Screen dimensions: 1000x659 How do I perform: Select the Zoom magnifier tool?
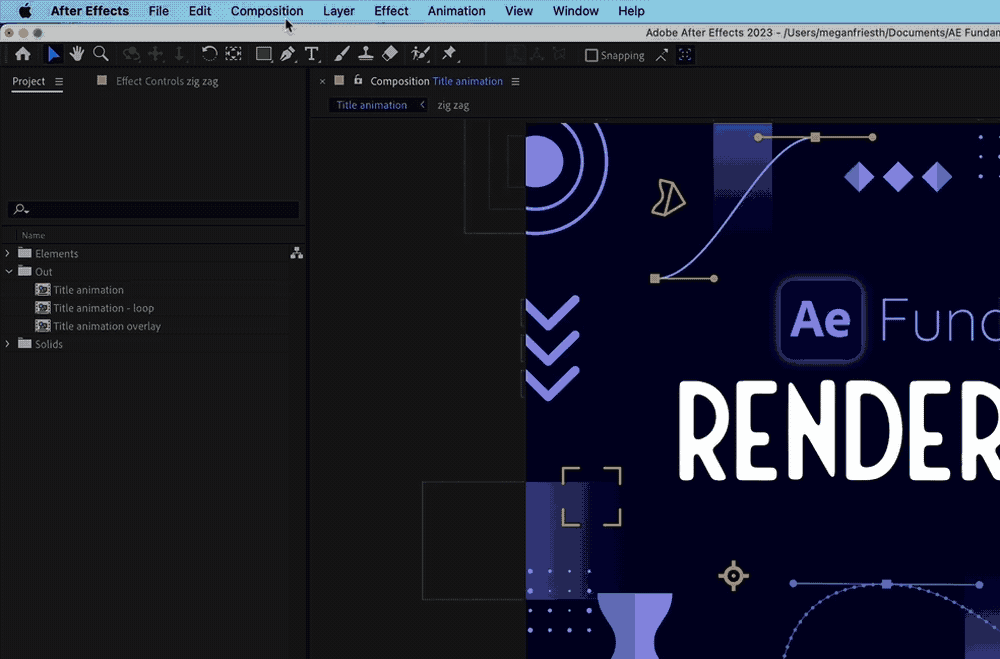101,54
